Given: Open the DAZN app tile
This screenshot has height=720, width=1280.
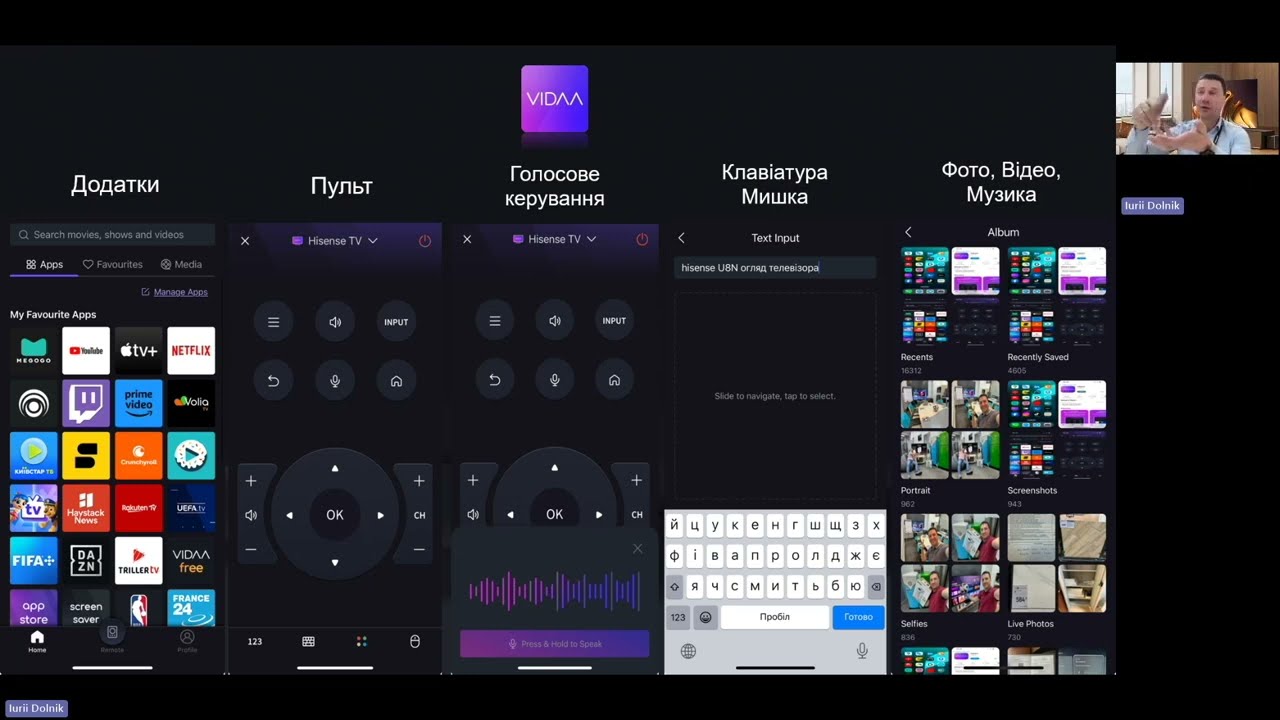Looking at the screenshot, I should point(86,561).
